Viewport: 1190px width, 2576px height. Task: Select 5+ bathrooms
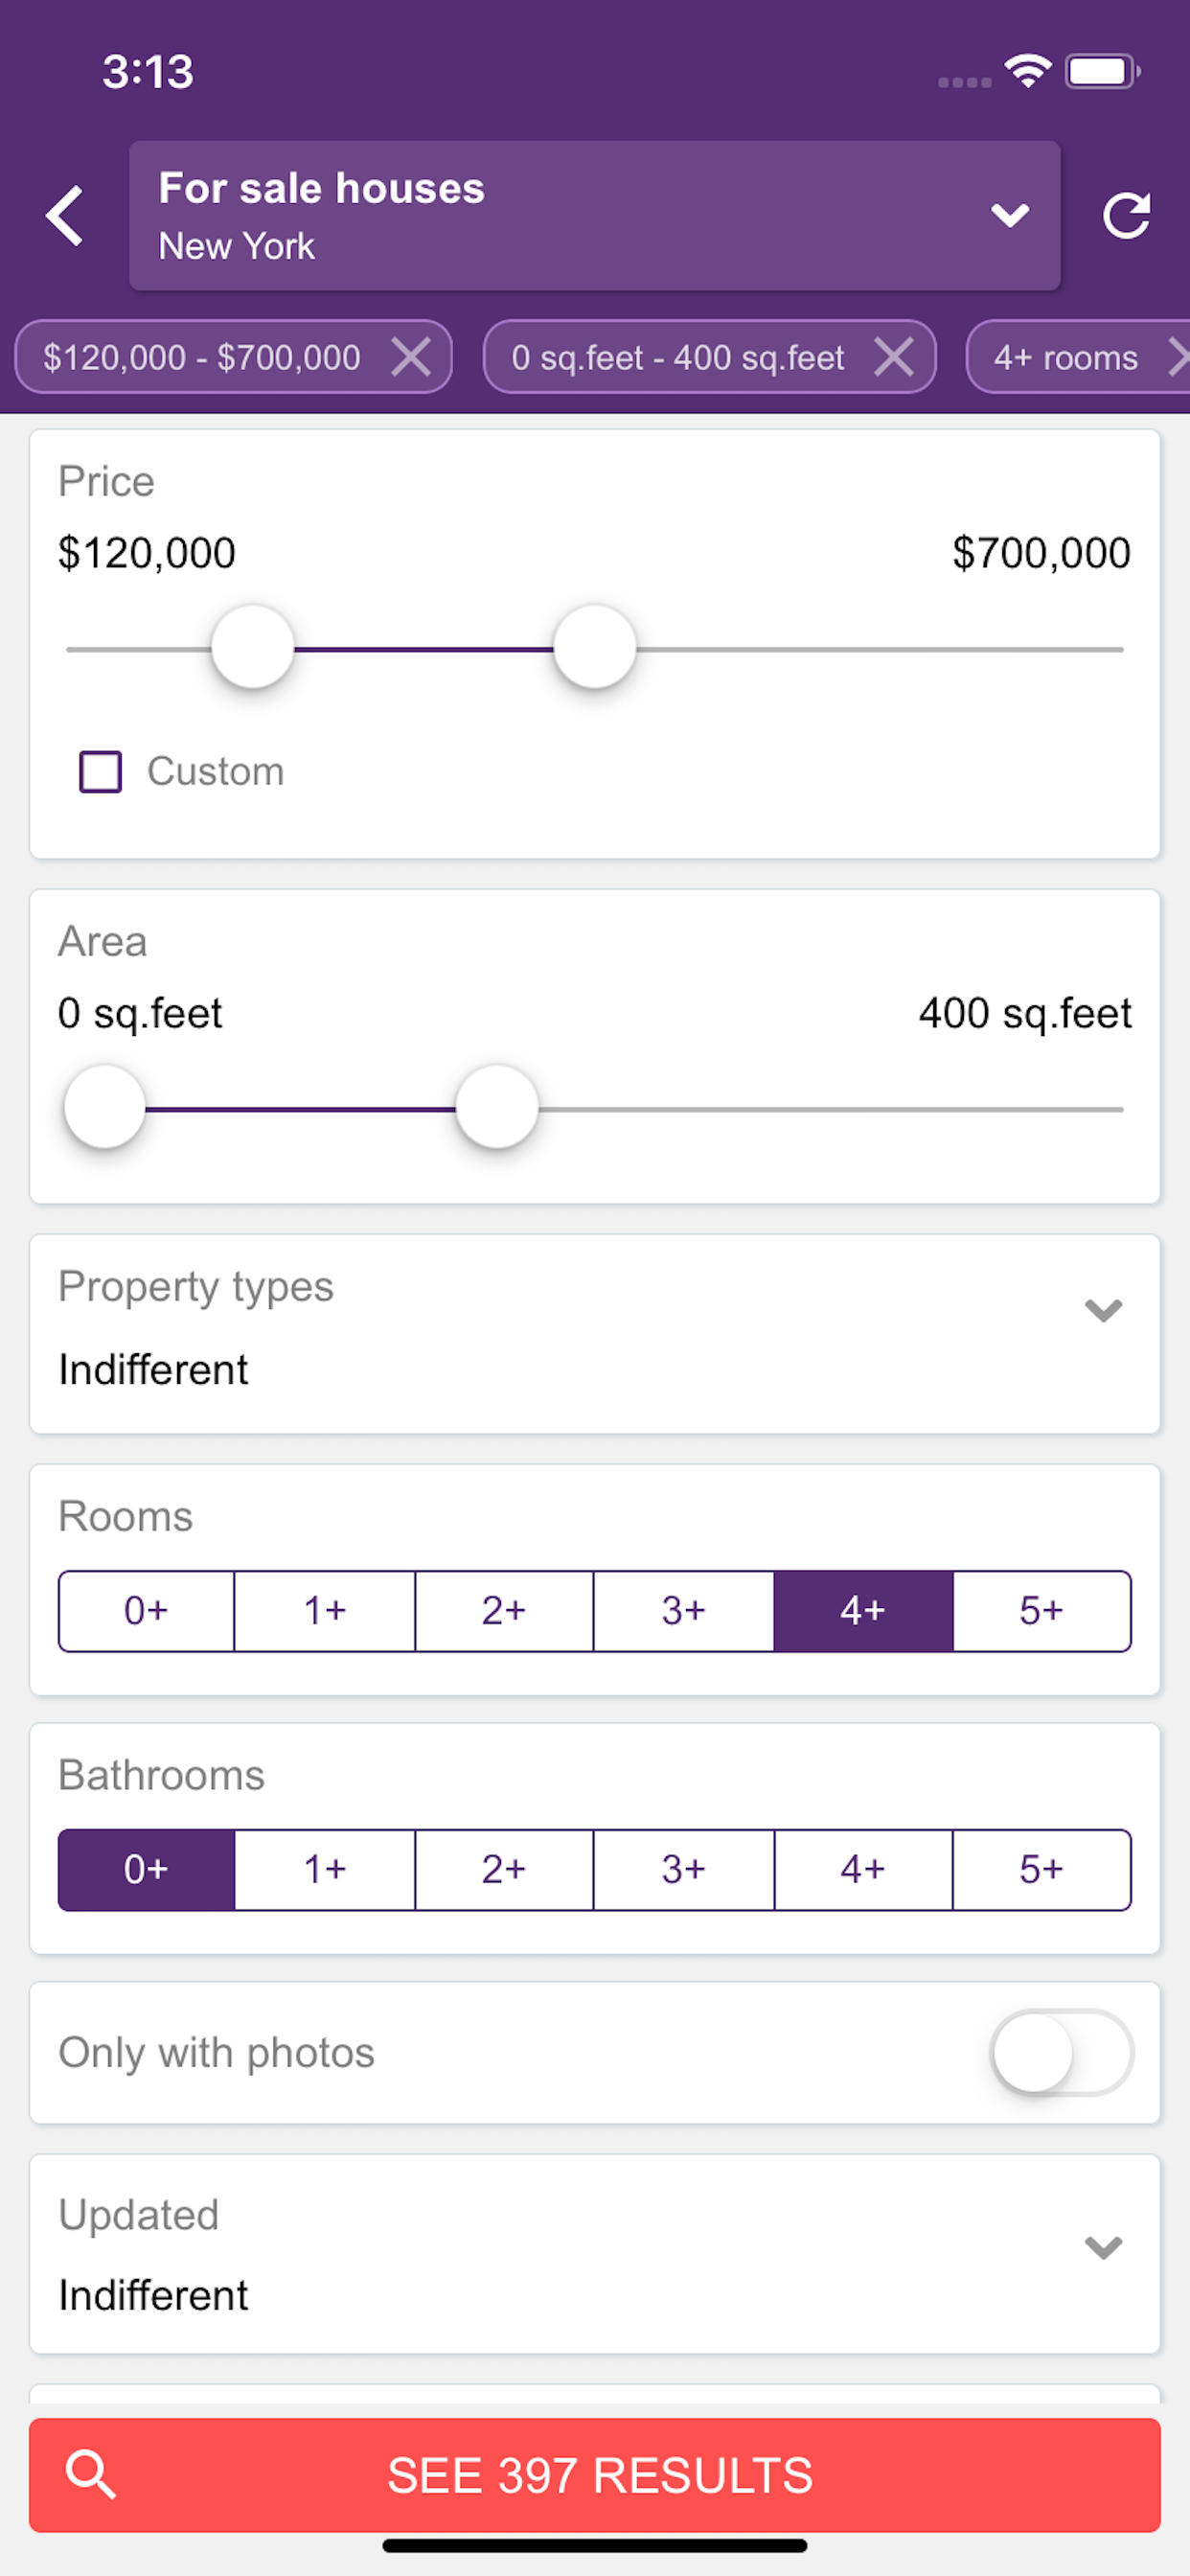tap(1042, 1868)
